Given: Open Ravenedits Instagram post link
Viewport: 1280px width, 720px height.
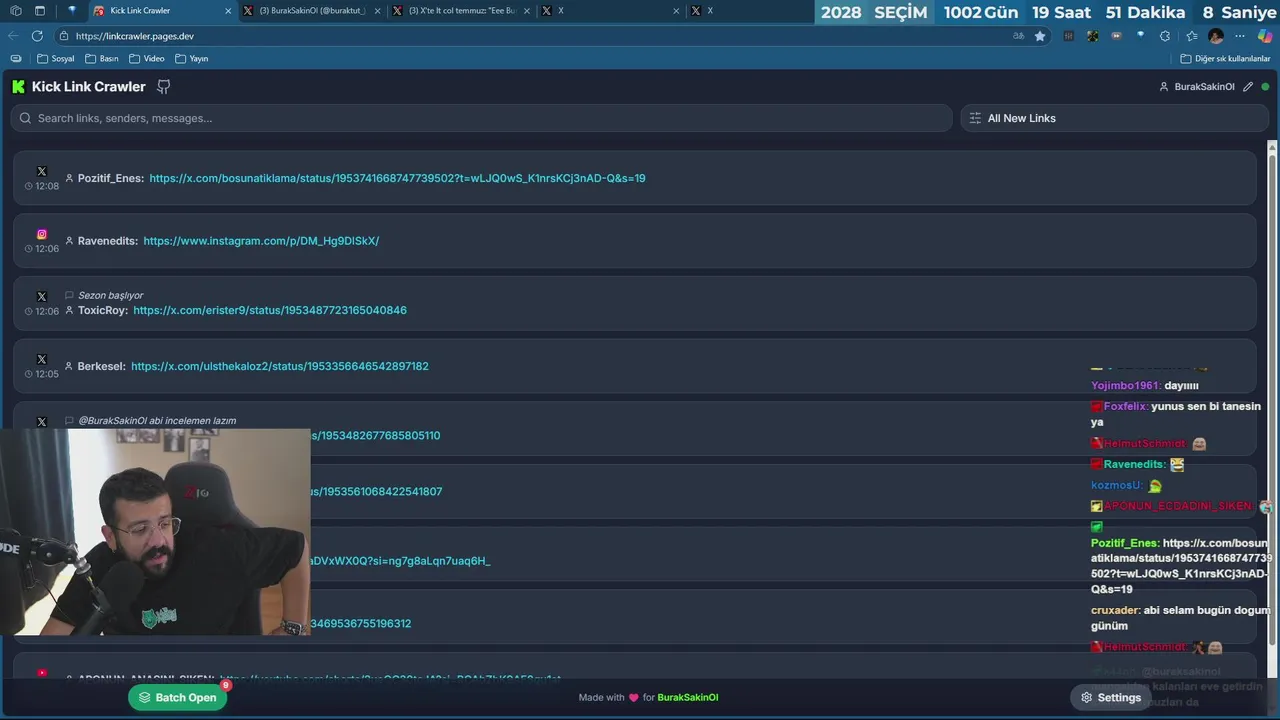Looking at the screenshot, I should point(261,241).
